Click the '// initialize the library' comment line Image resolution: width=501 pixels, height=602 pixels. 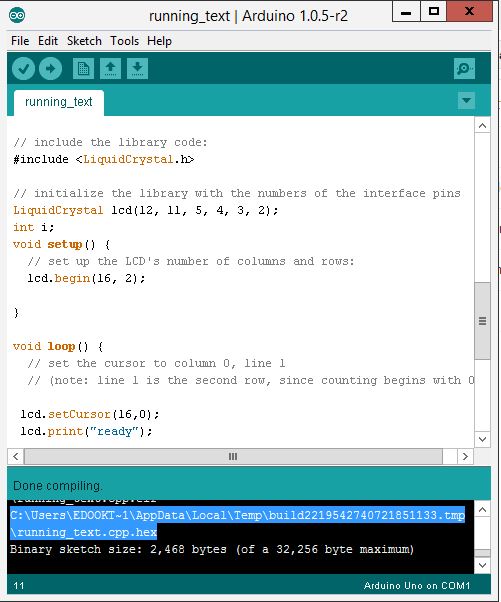237,193
